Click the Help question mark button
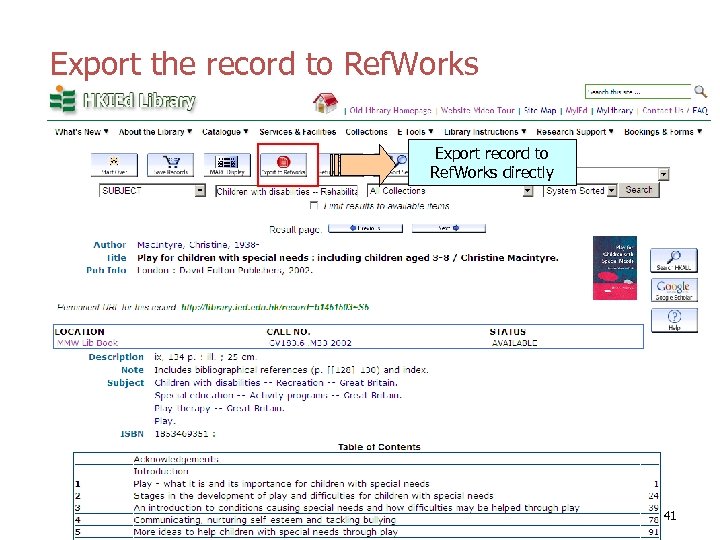This screenshot has height=540, width=720. coord(674,320)
